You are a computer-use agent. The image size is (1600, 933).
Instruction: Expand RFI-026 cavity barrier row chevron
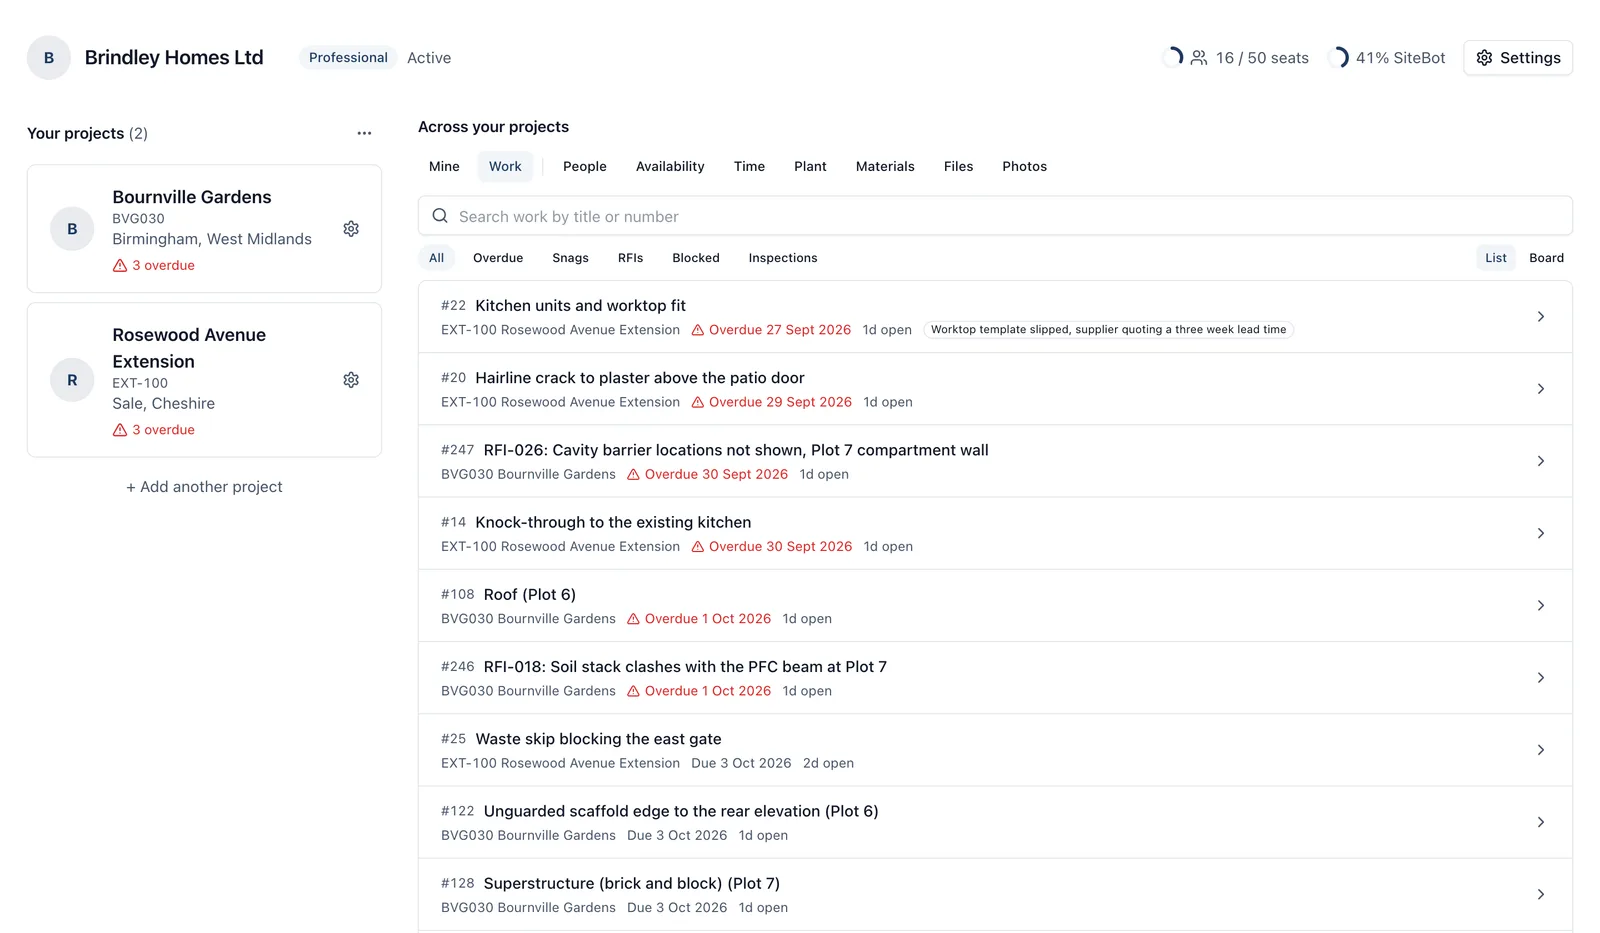tap(1540, 461)
